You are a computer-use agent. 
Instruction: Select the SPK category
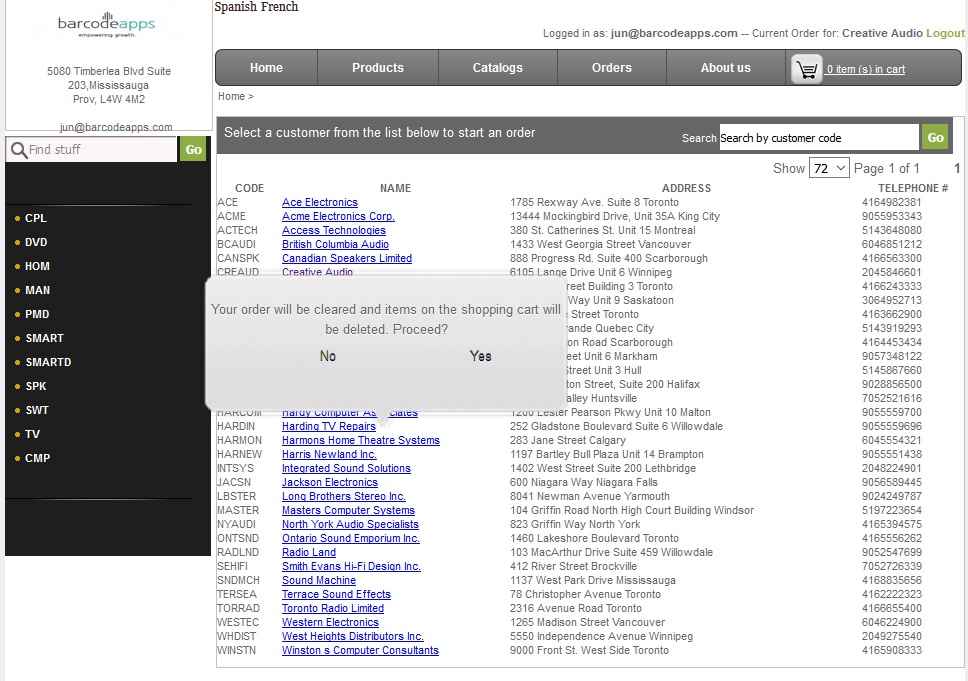coord(36,386)
